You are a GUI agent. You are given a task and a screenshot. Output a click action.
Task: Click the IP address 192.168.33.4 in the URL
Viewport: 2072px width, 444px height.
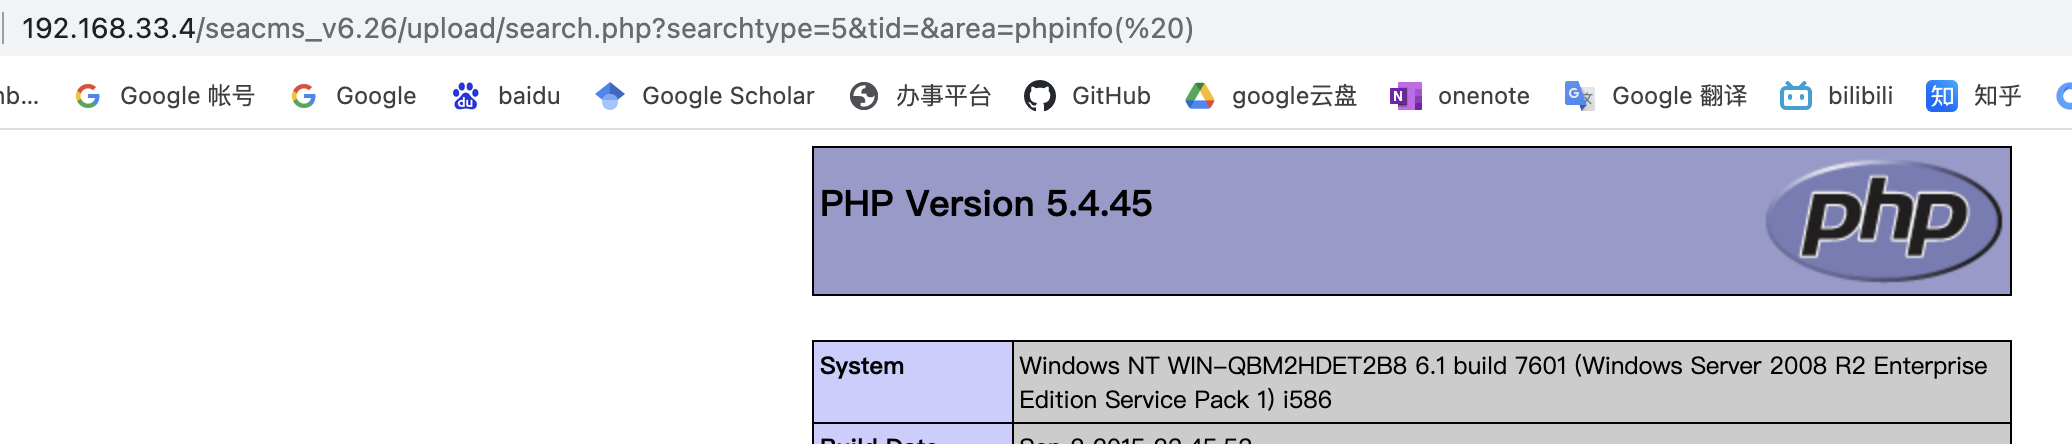pos(108,28)
